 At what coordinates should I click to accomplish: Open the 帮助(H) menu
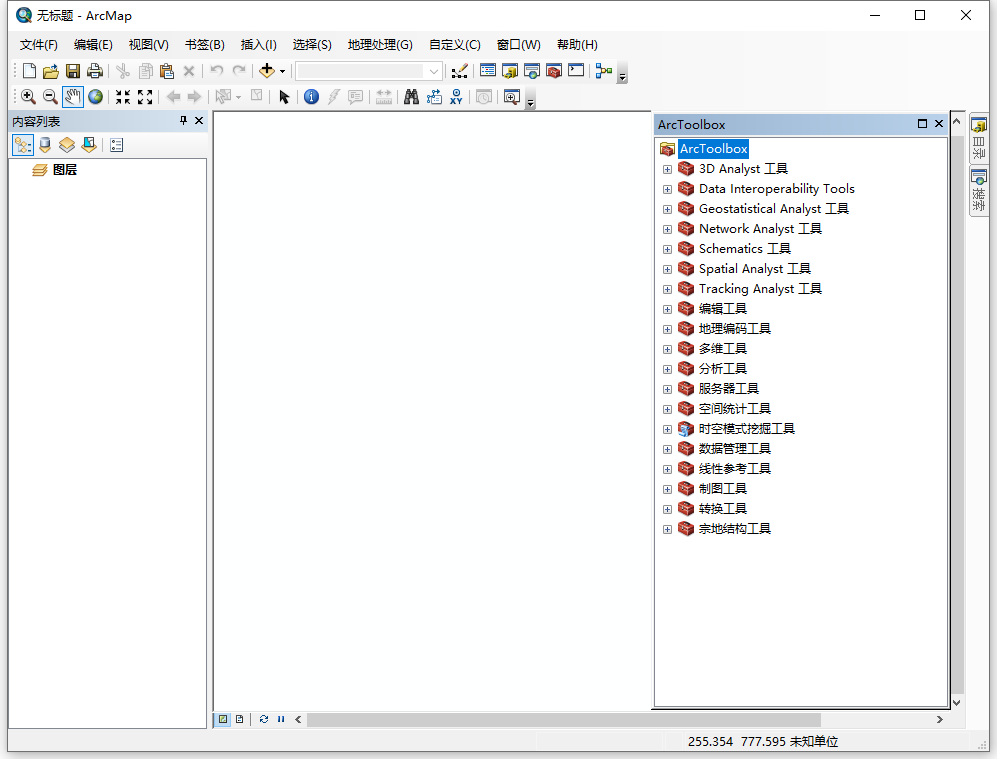click(577, 44)
